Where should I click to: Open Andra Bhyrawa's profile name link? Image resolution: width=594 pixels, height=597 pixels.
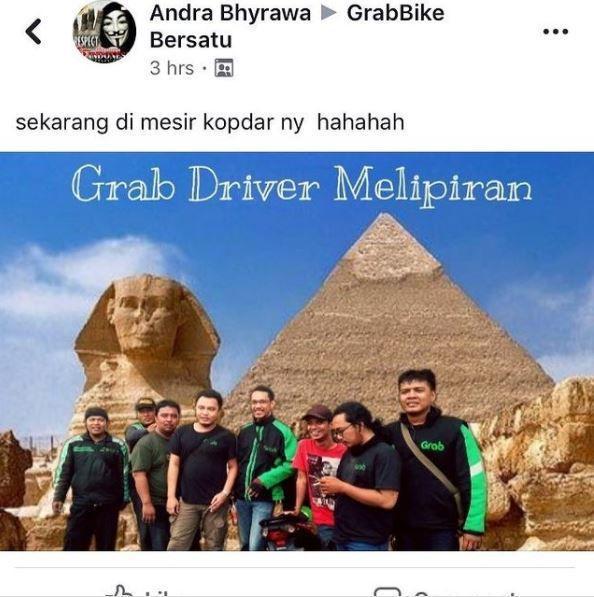230,13
